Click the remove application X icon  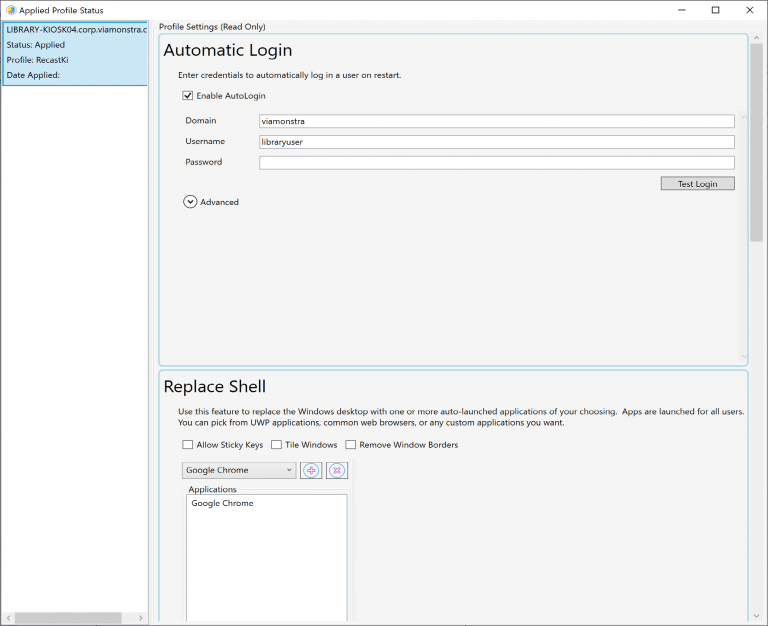point(337,470)
